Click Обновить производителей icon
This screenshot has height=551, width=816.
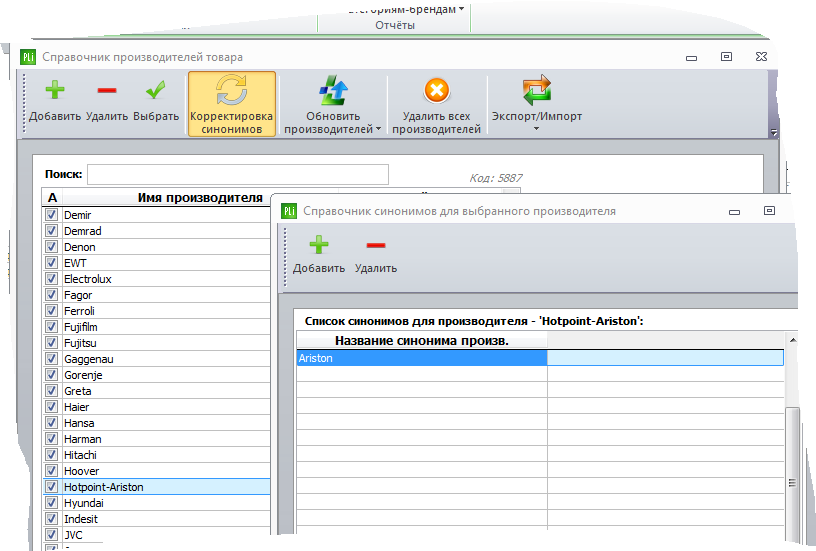click(333, 91)
